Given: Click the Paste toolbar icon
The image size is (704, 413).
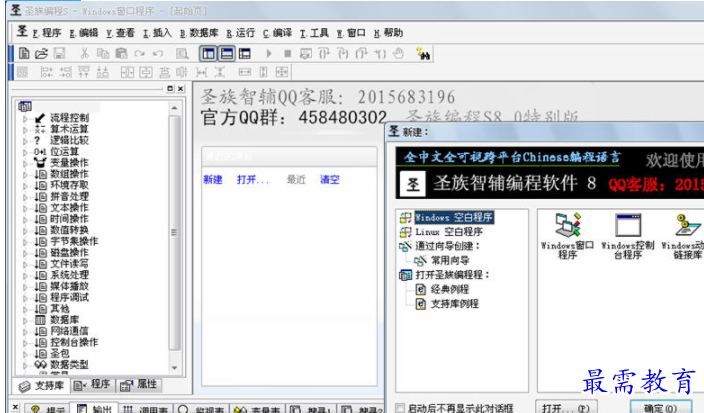Looking at the screenshot, I should [121, 54].
